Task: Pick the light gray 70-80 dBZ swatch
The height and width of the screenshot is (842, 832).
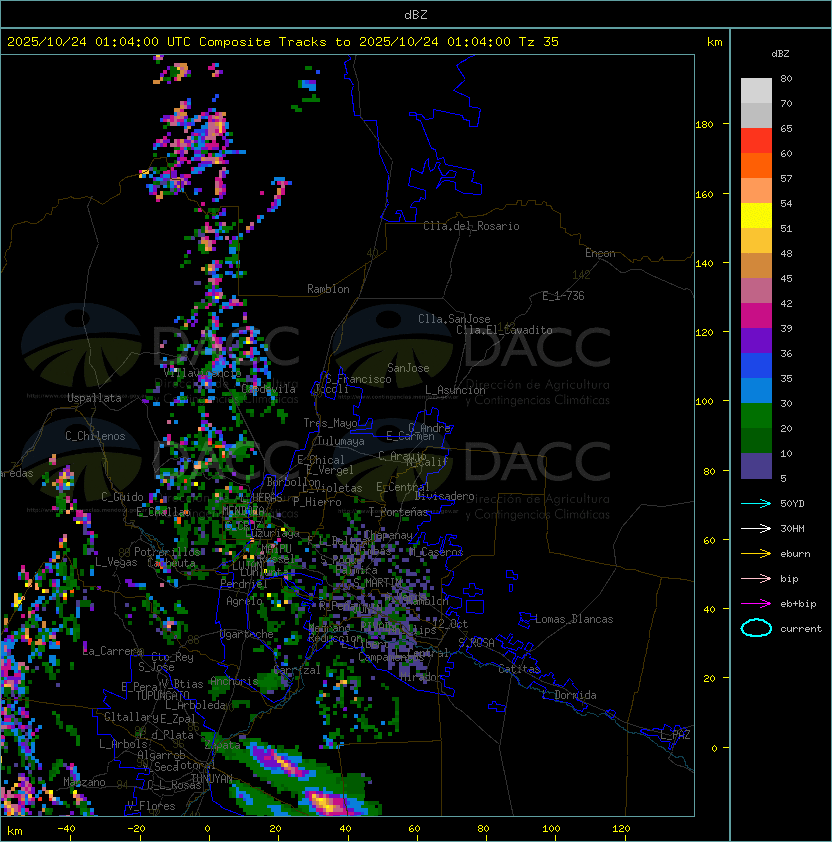Action: 756,91
